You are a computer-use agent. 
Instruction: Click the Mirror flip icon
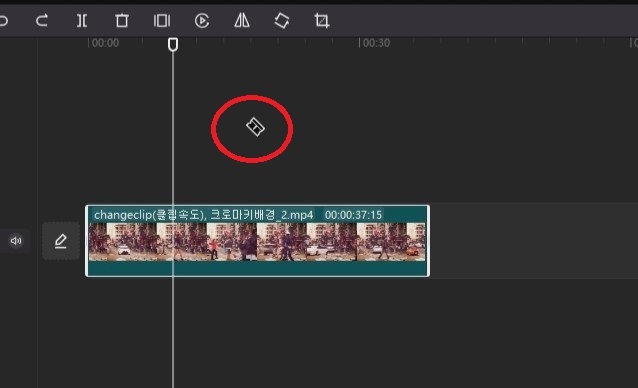242,20
